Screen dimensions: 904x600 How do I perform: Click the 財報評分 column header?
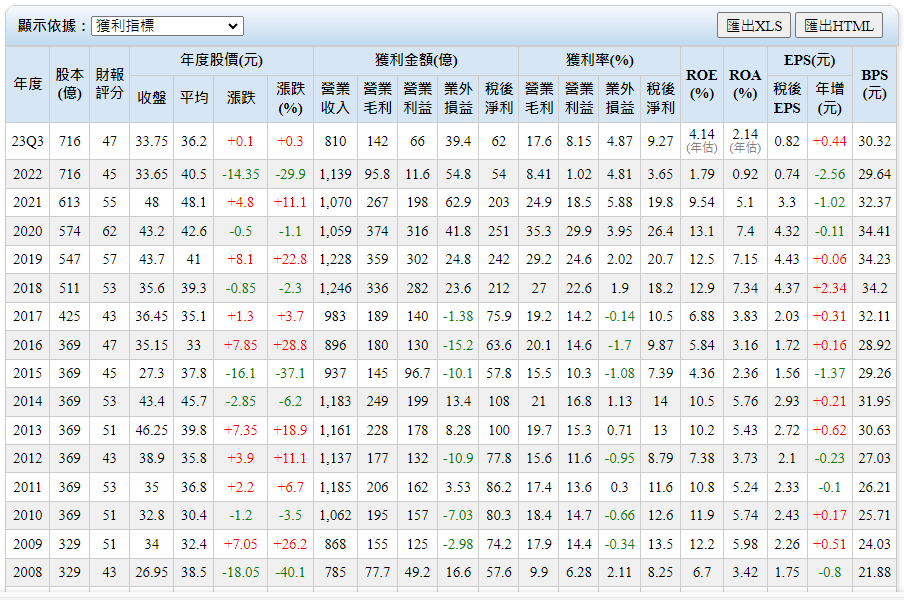110,84
